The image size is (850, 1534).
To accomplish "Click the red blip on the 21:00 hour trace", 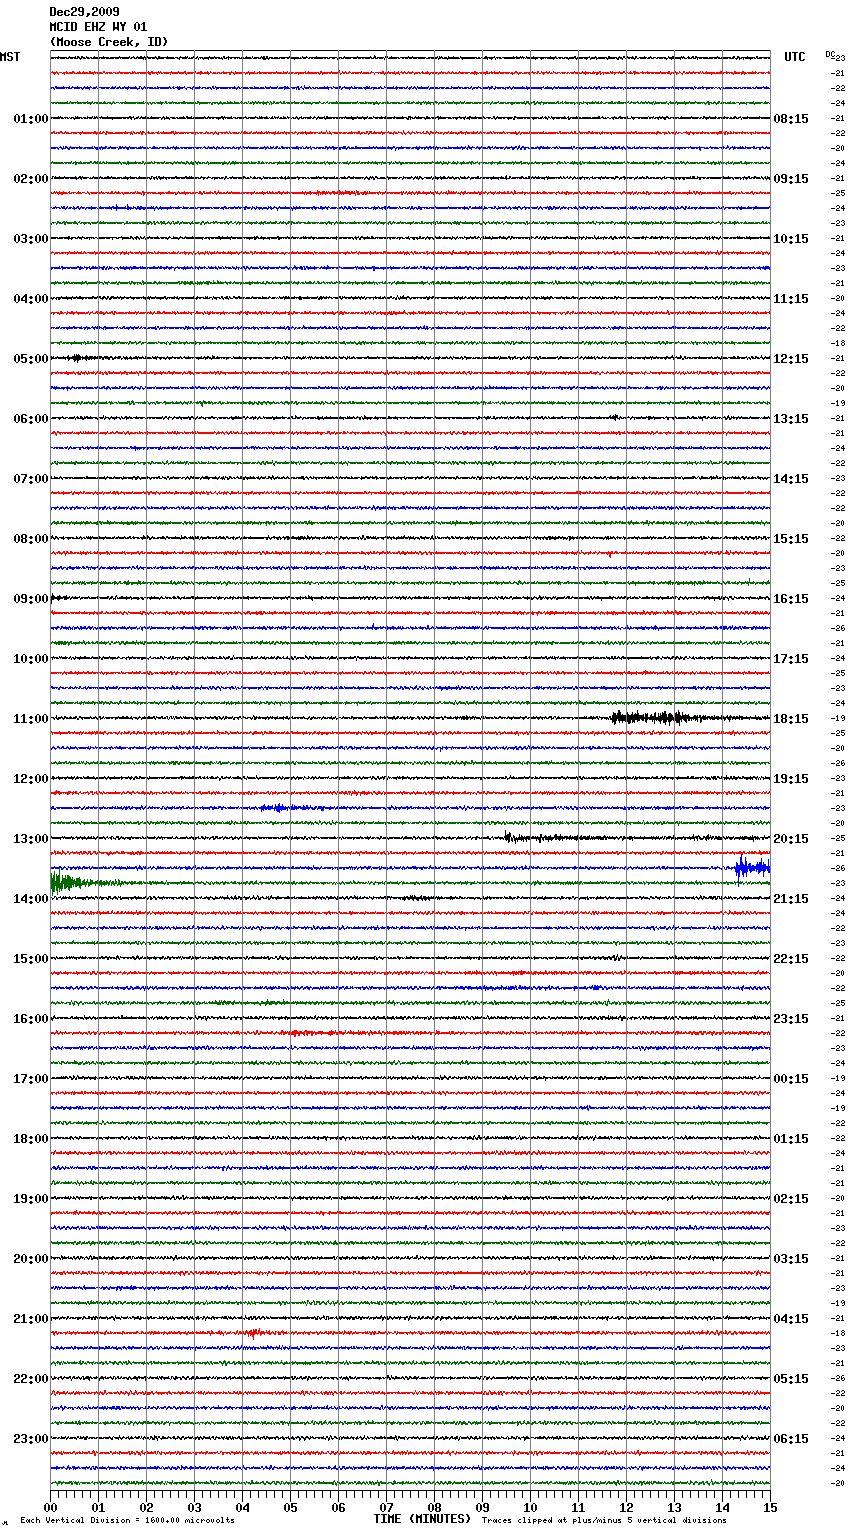I will click(253, 1333).
